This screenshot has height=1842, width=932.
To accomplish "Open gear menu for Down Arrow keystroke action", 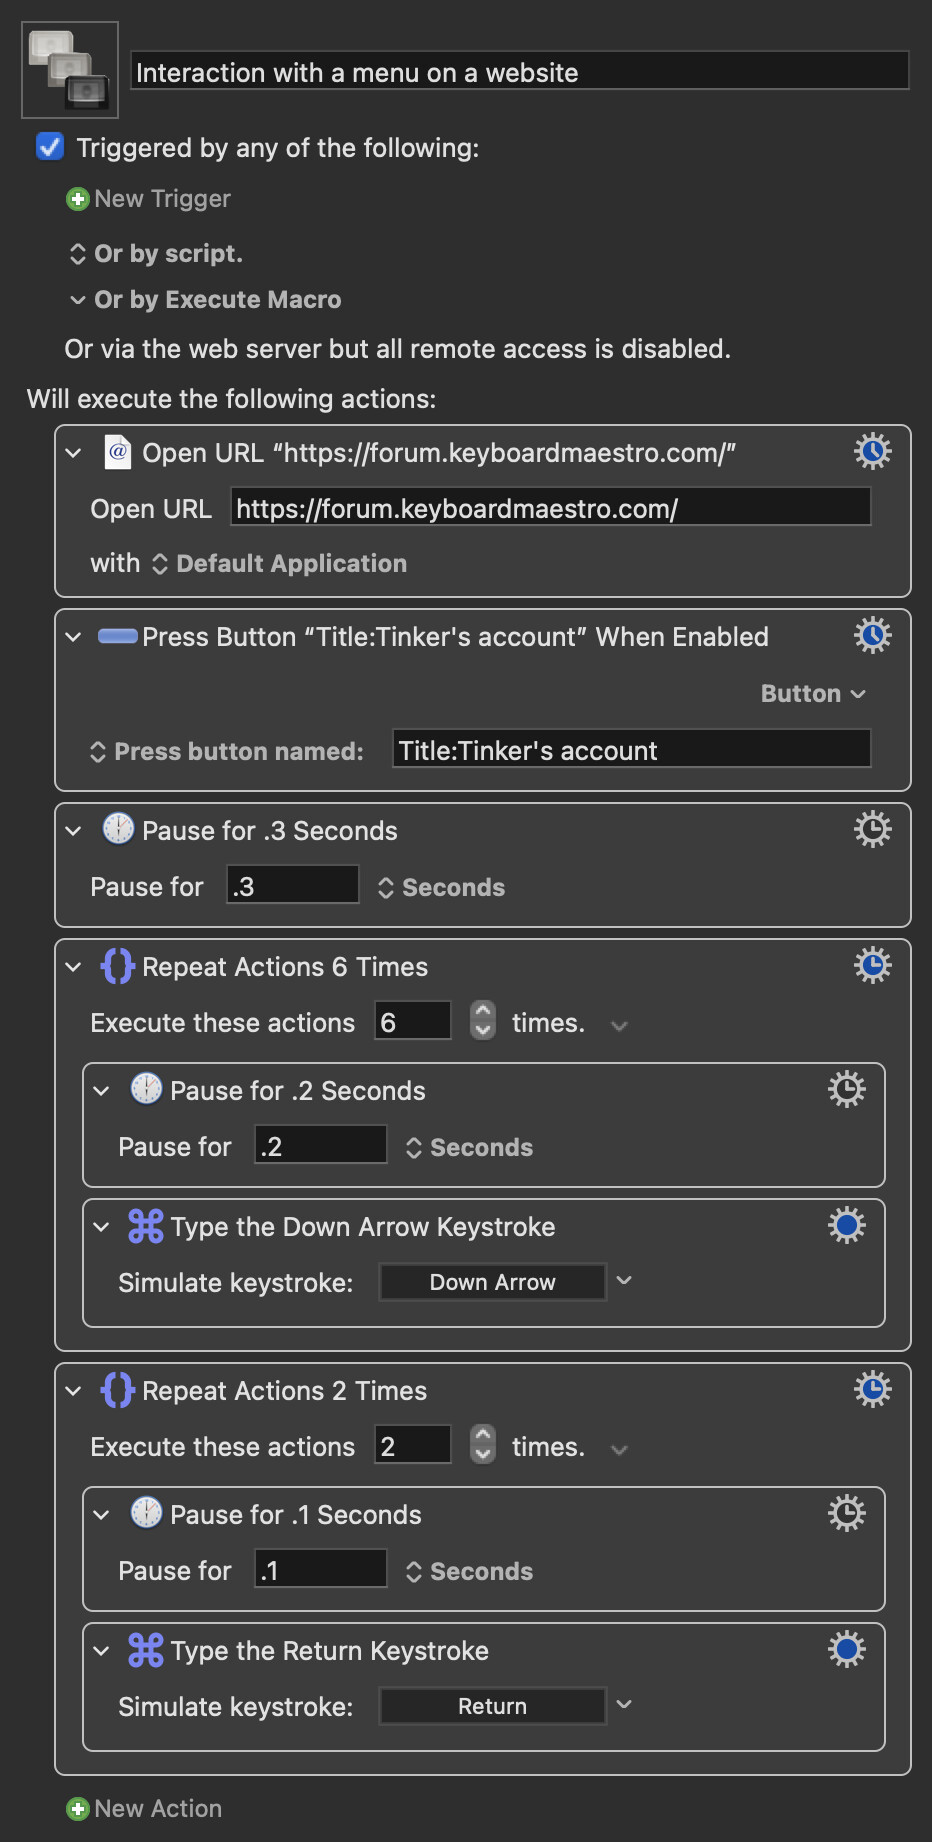I will (x=846, y=1226).
